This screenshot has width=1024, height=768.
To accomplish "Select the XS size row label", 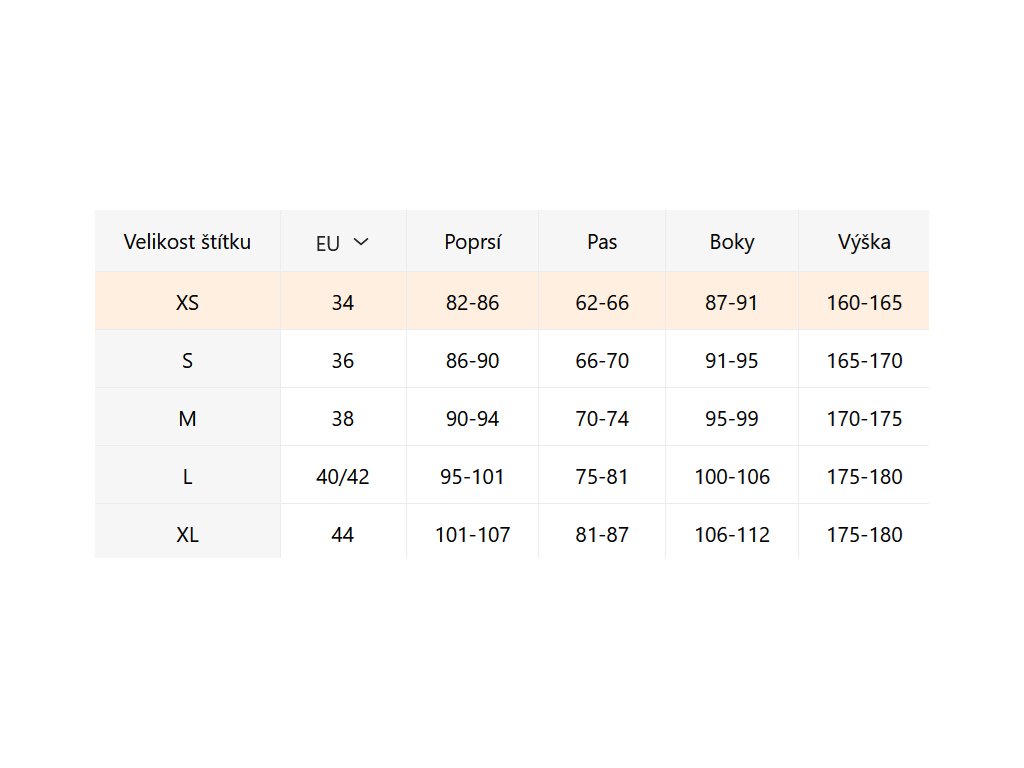I will (x=187, y=302).
